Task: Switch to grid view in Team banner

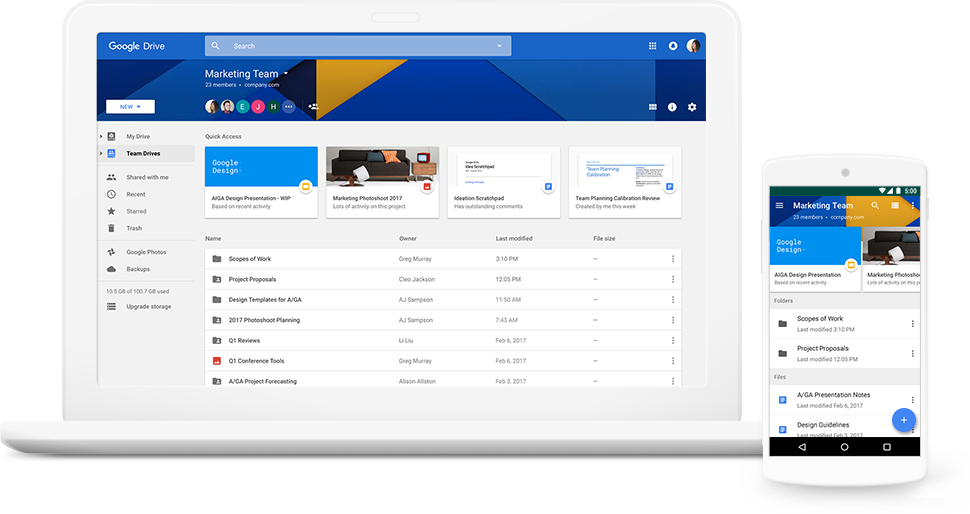Action: (x=652, y=107)
